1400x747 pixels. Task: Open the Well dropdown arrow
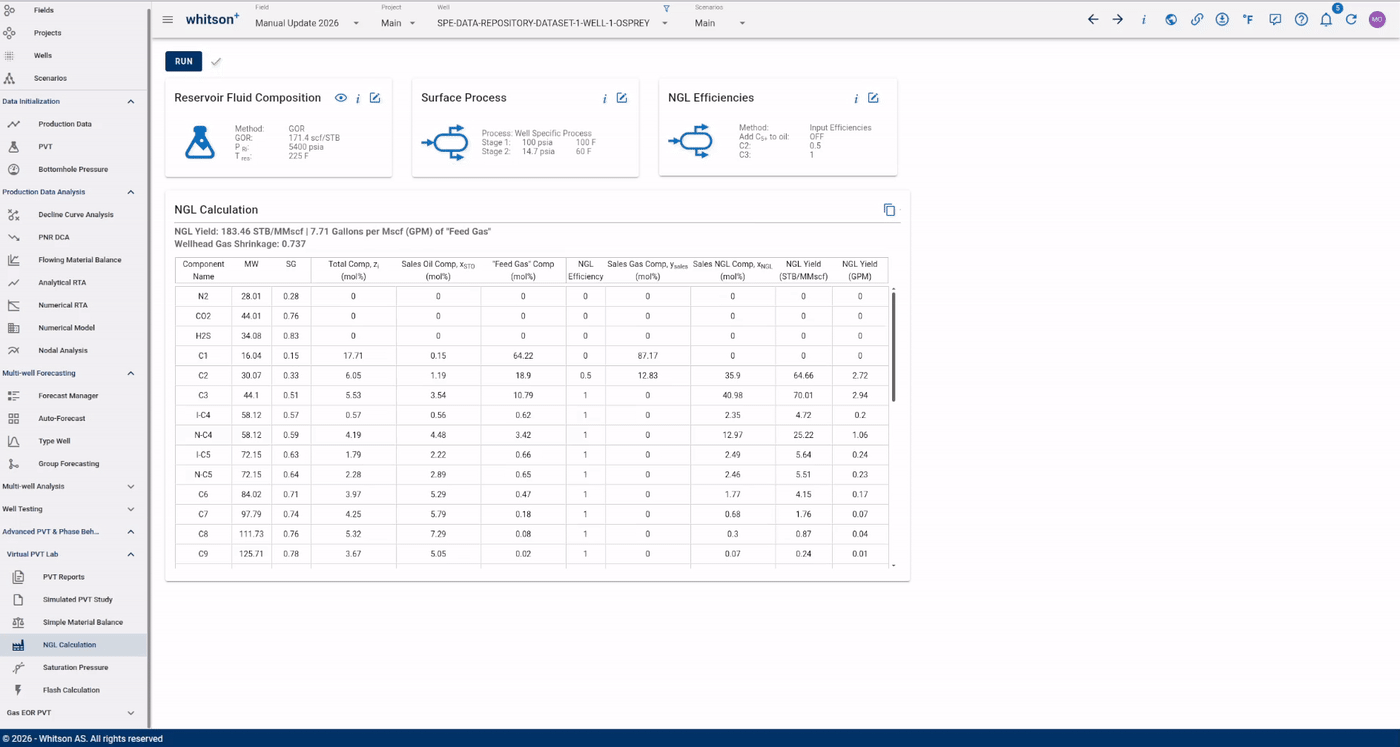[665, 24]
